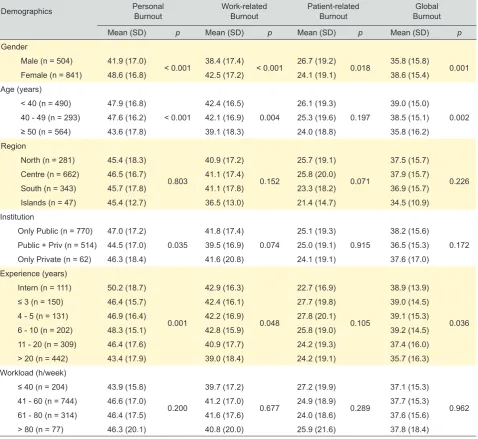Click the Intern personal burnout value '50.2 (18.7)'
Screen dimensions: 478x439
click(127, 288)
